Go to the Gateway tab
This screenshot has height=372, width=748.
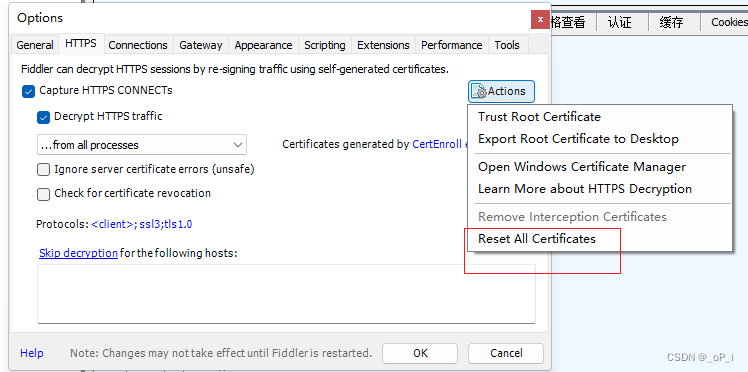(x=200, y=45)
